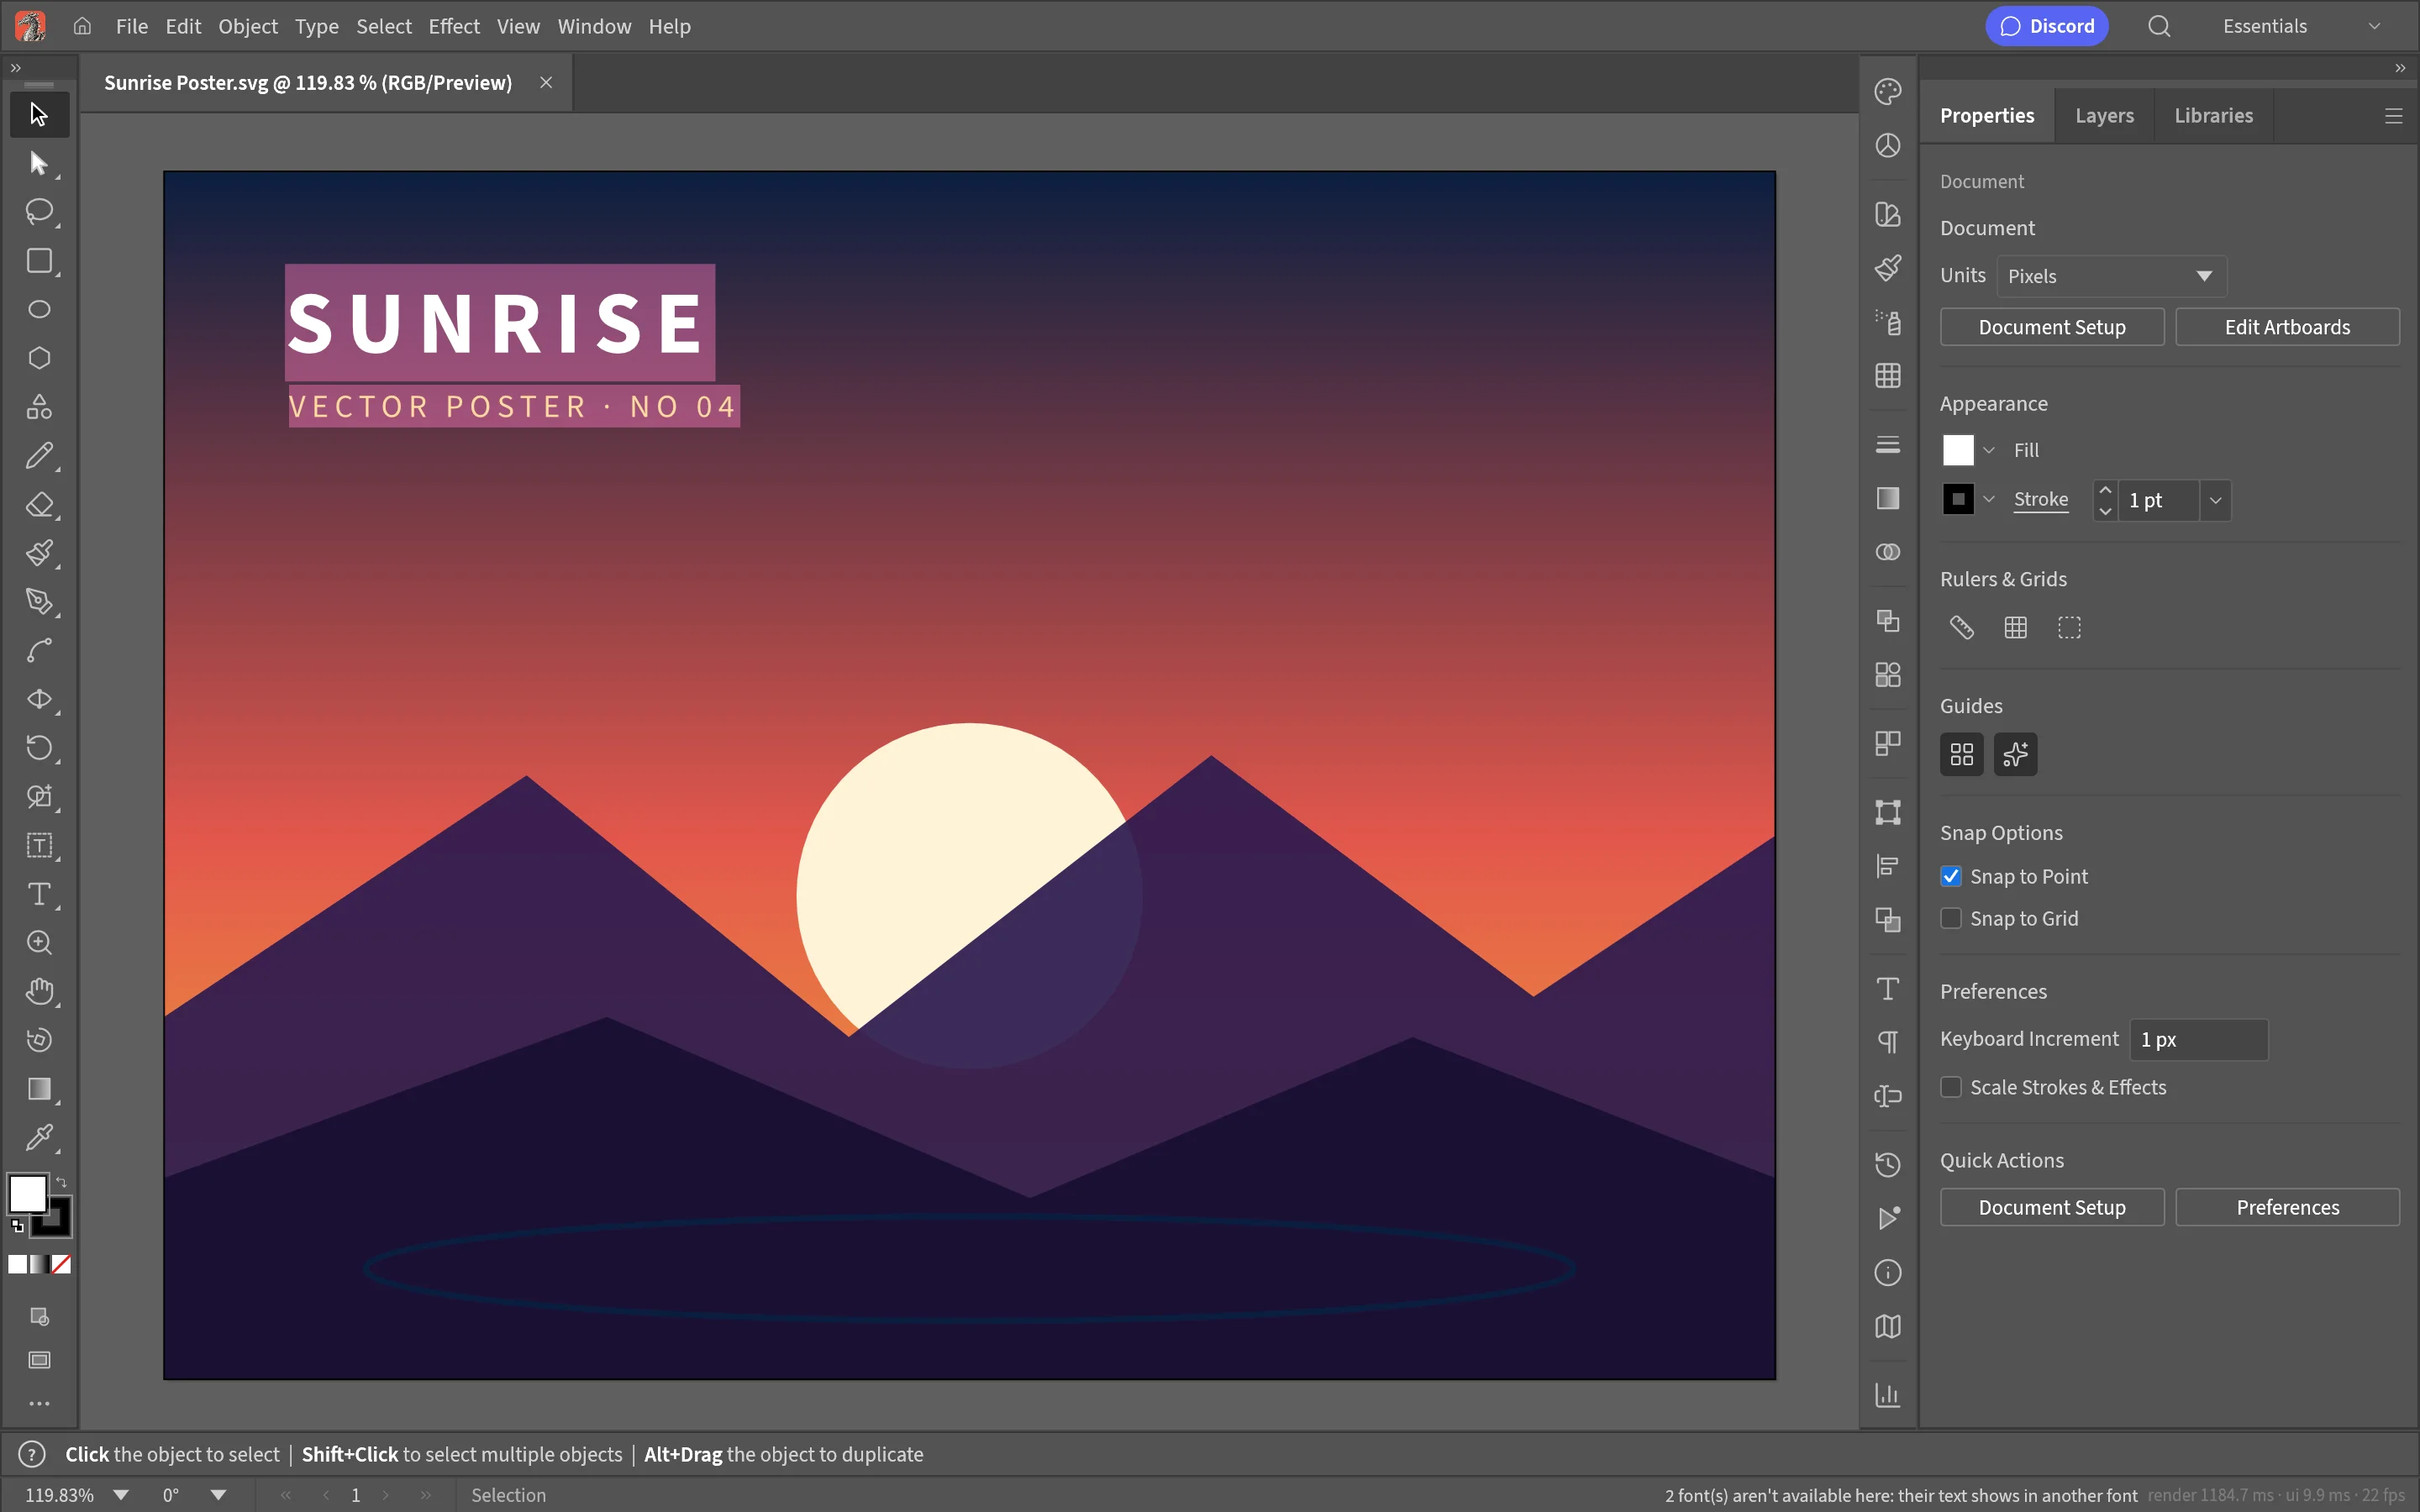The width and height of the screenshot is (2420, 1512).
Task: Enable Snap to Grid checkbox
Action: (1951, 918)
